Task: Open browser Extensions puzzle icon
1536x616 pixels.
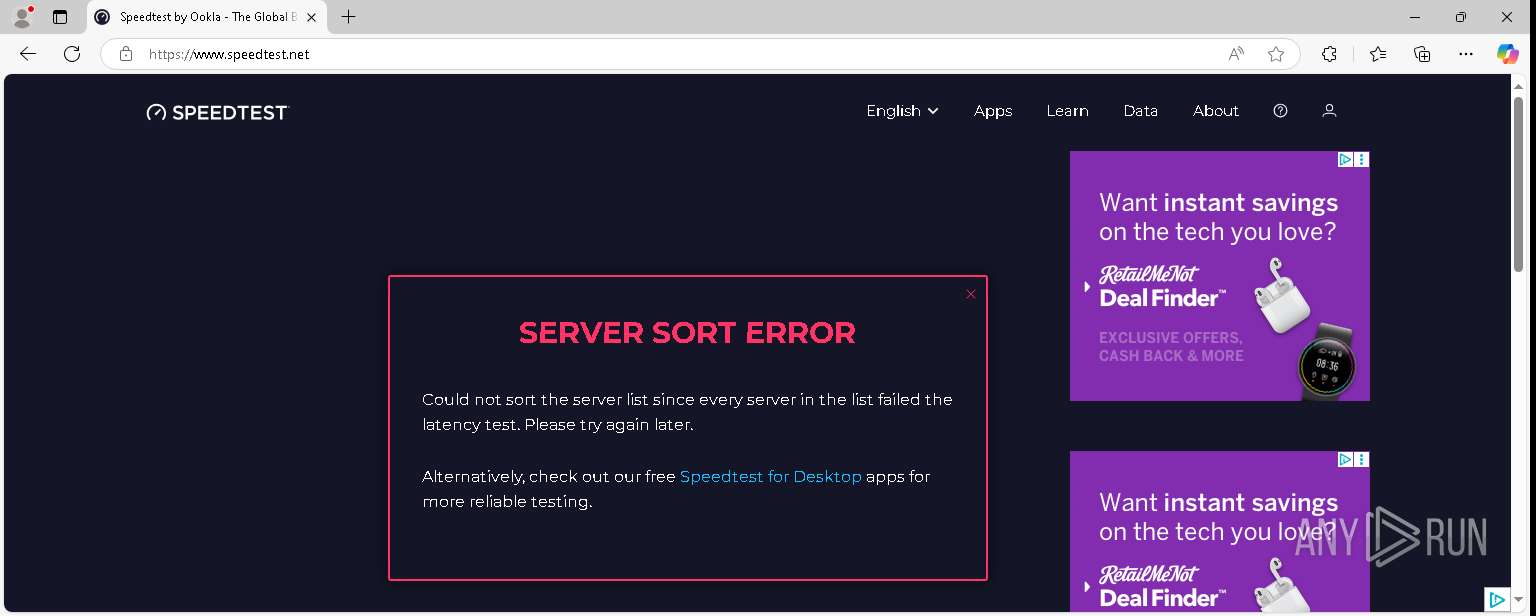Action: [1329, 54]
